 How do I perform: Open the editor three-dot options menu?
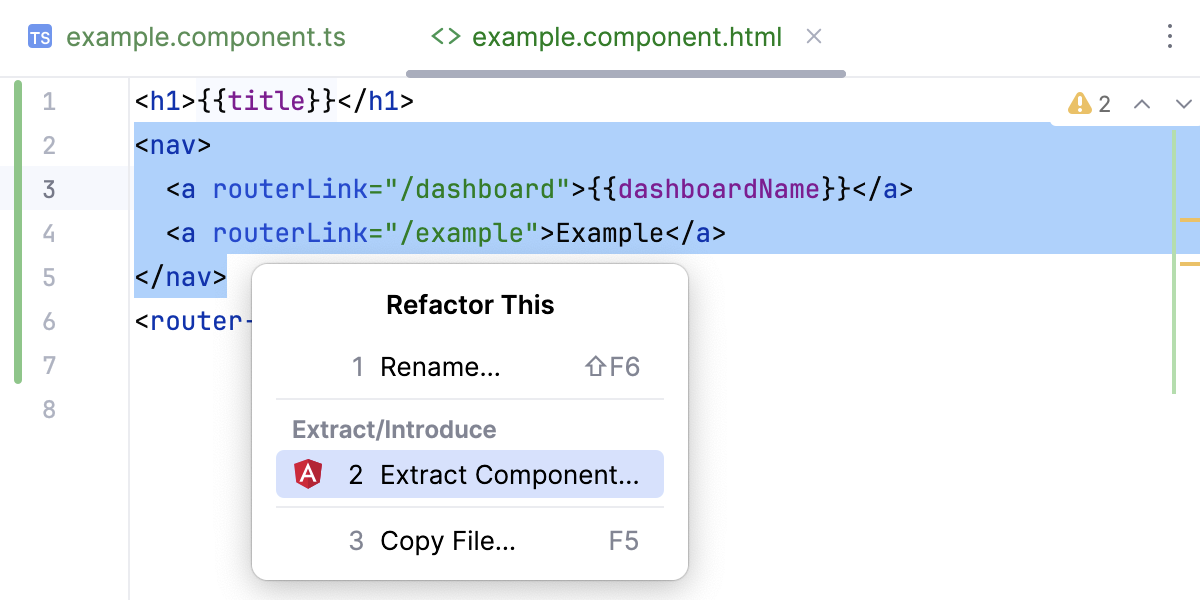tap(1169, 36)
